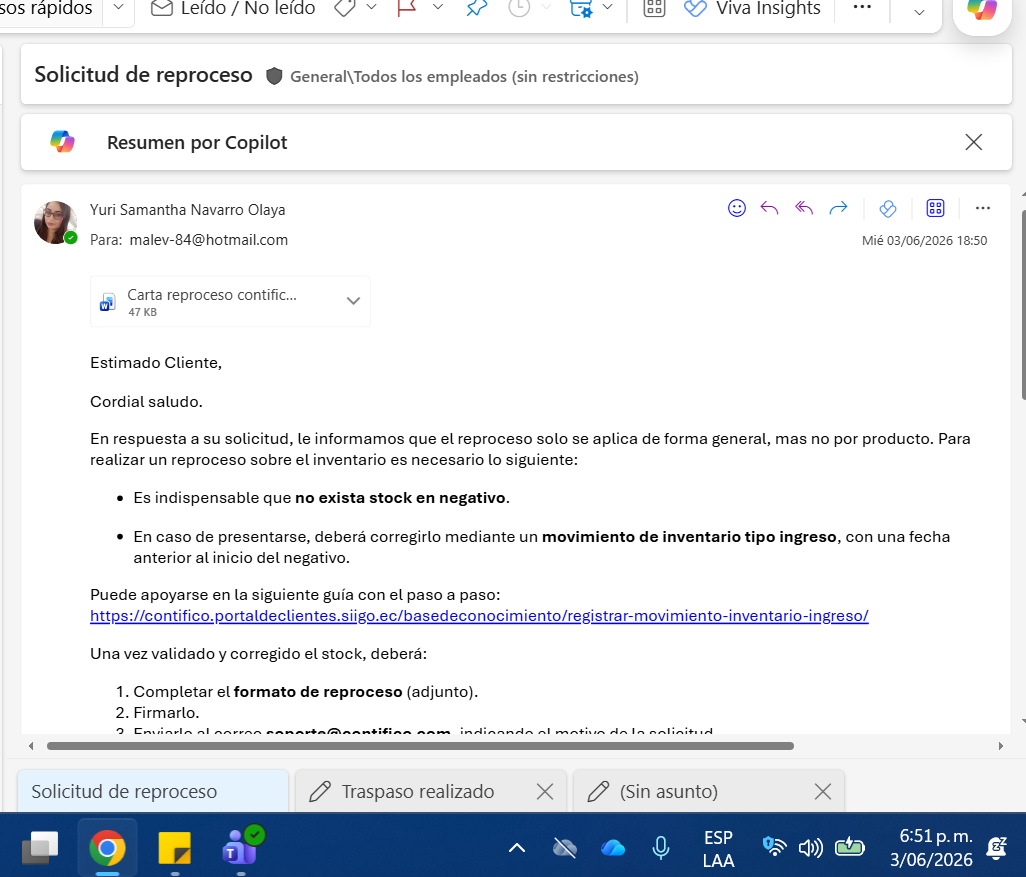Click the message date Mié 03/06/2026 18:50
Image resolution: width=1026 pixels, height=877 pixels.
[924, 241]
